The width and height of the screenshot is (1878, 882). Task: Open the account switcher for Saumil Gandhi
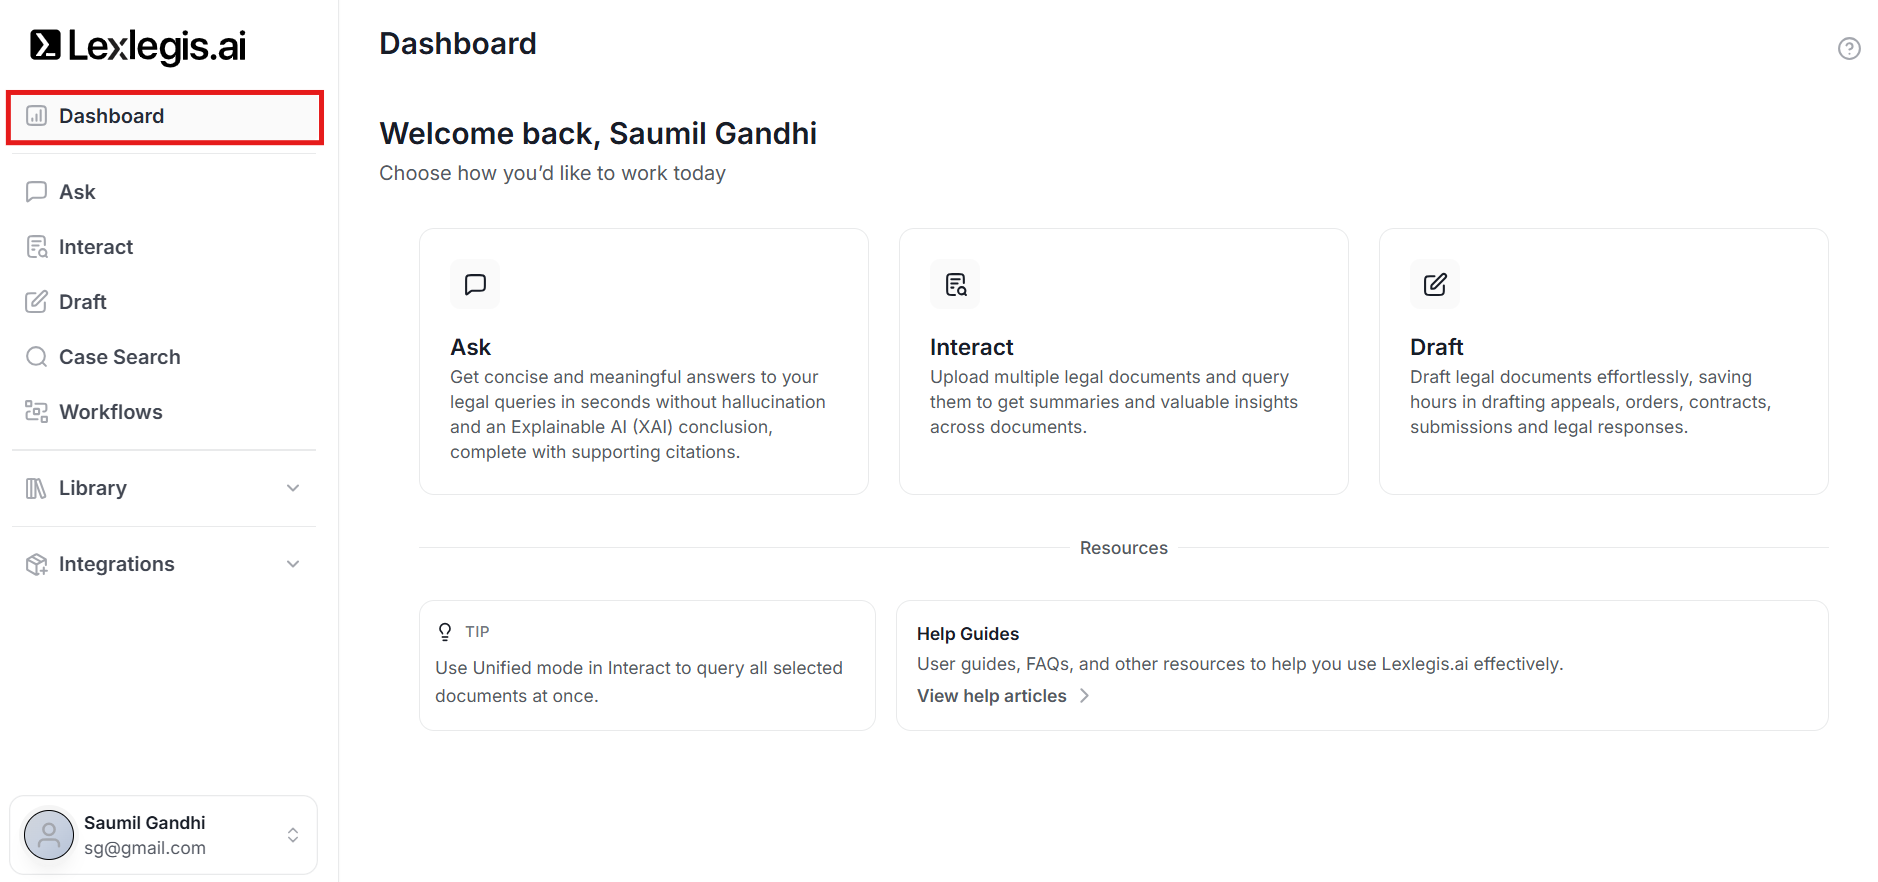point(293,835)
